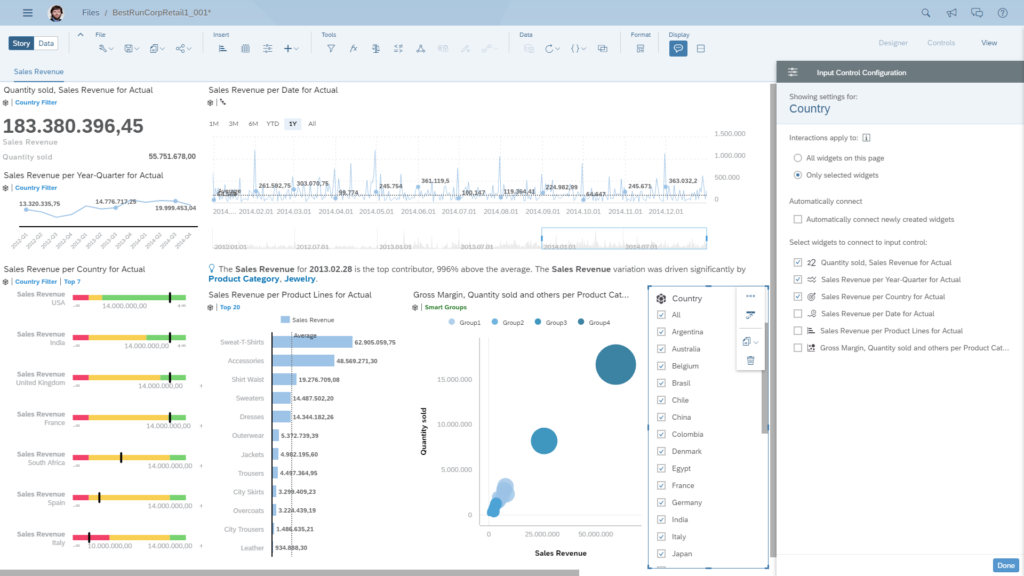Screen dimensions: 1024x576
Task: Open the Insert plus dropdown
Action: tap(291, 48)
